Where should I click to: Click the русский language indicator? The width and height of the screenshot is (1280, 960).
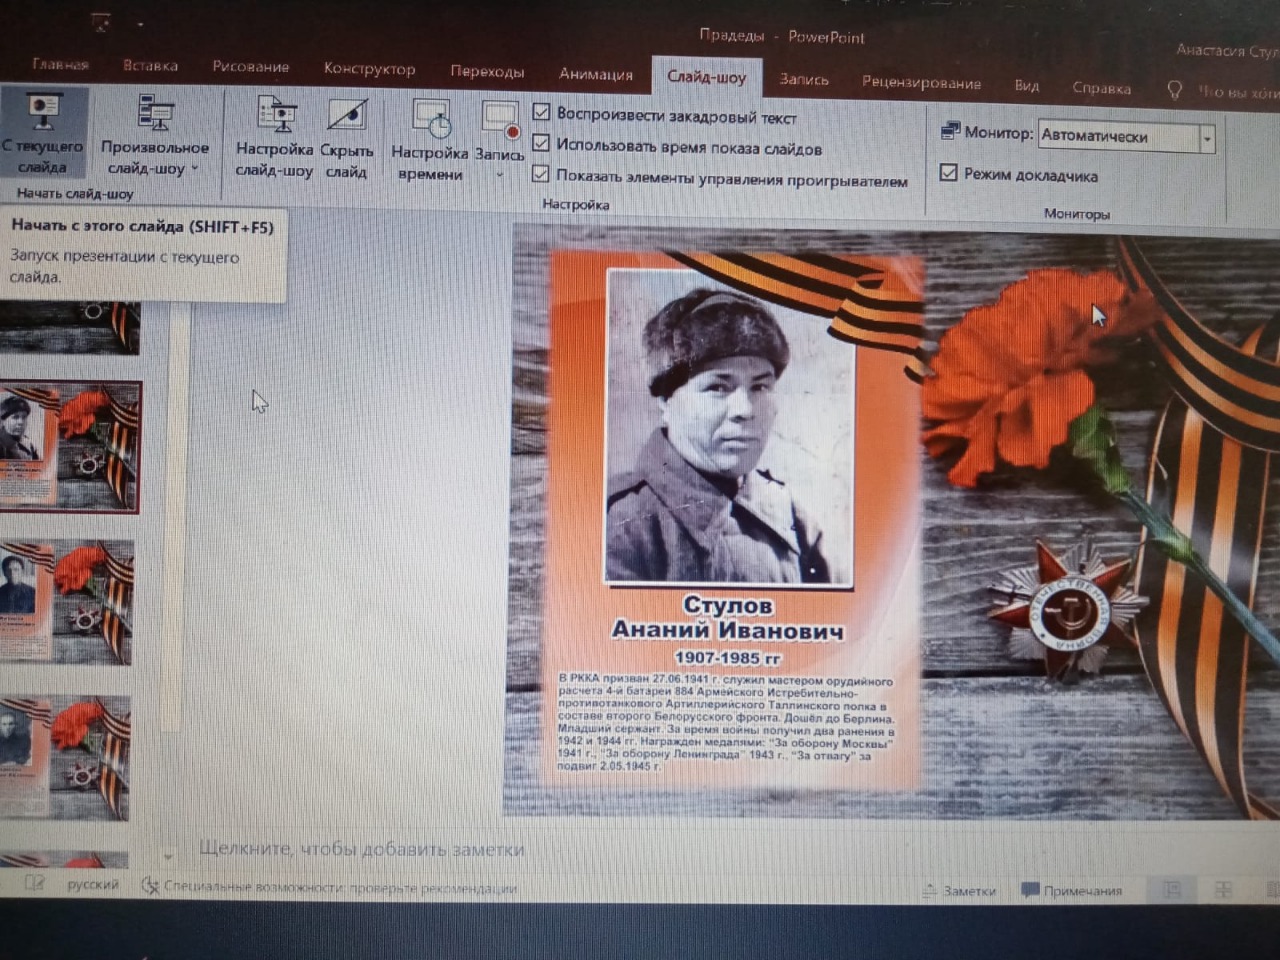(x=92, y=885)
